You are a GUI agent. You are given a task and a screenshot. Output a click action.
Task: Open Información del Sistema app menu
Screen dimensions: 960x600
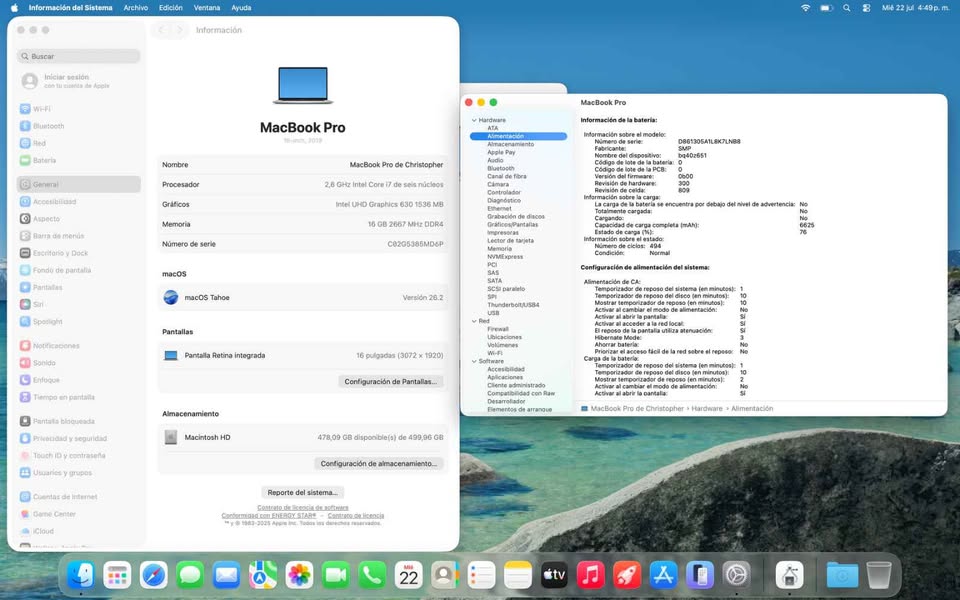coord(70,8)
